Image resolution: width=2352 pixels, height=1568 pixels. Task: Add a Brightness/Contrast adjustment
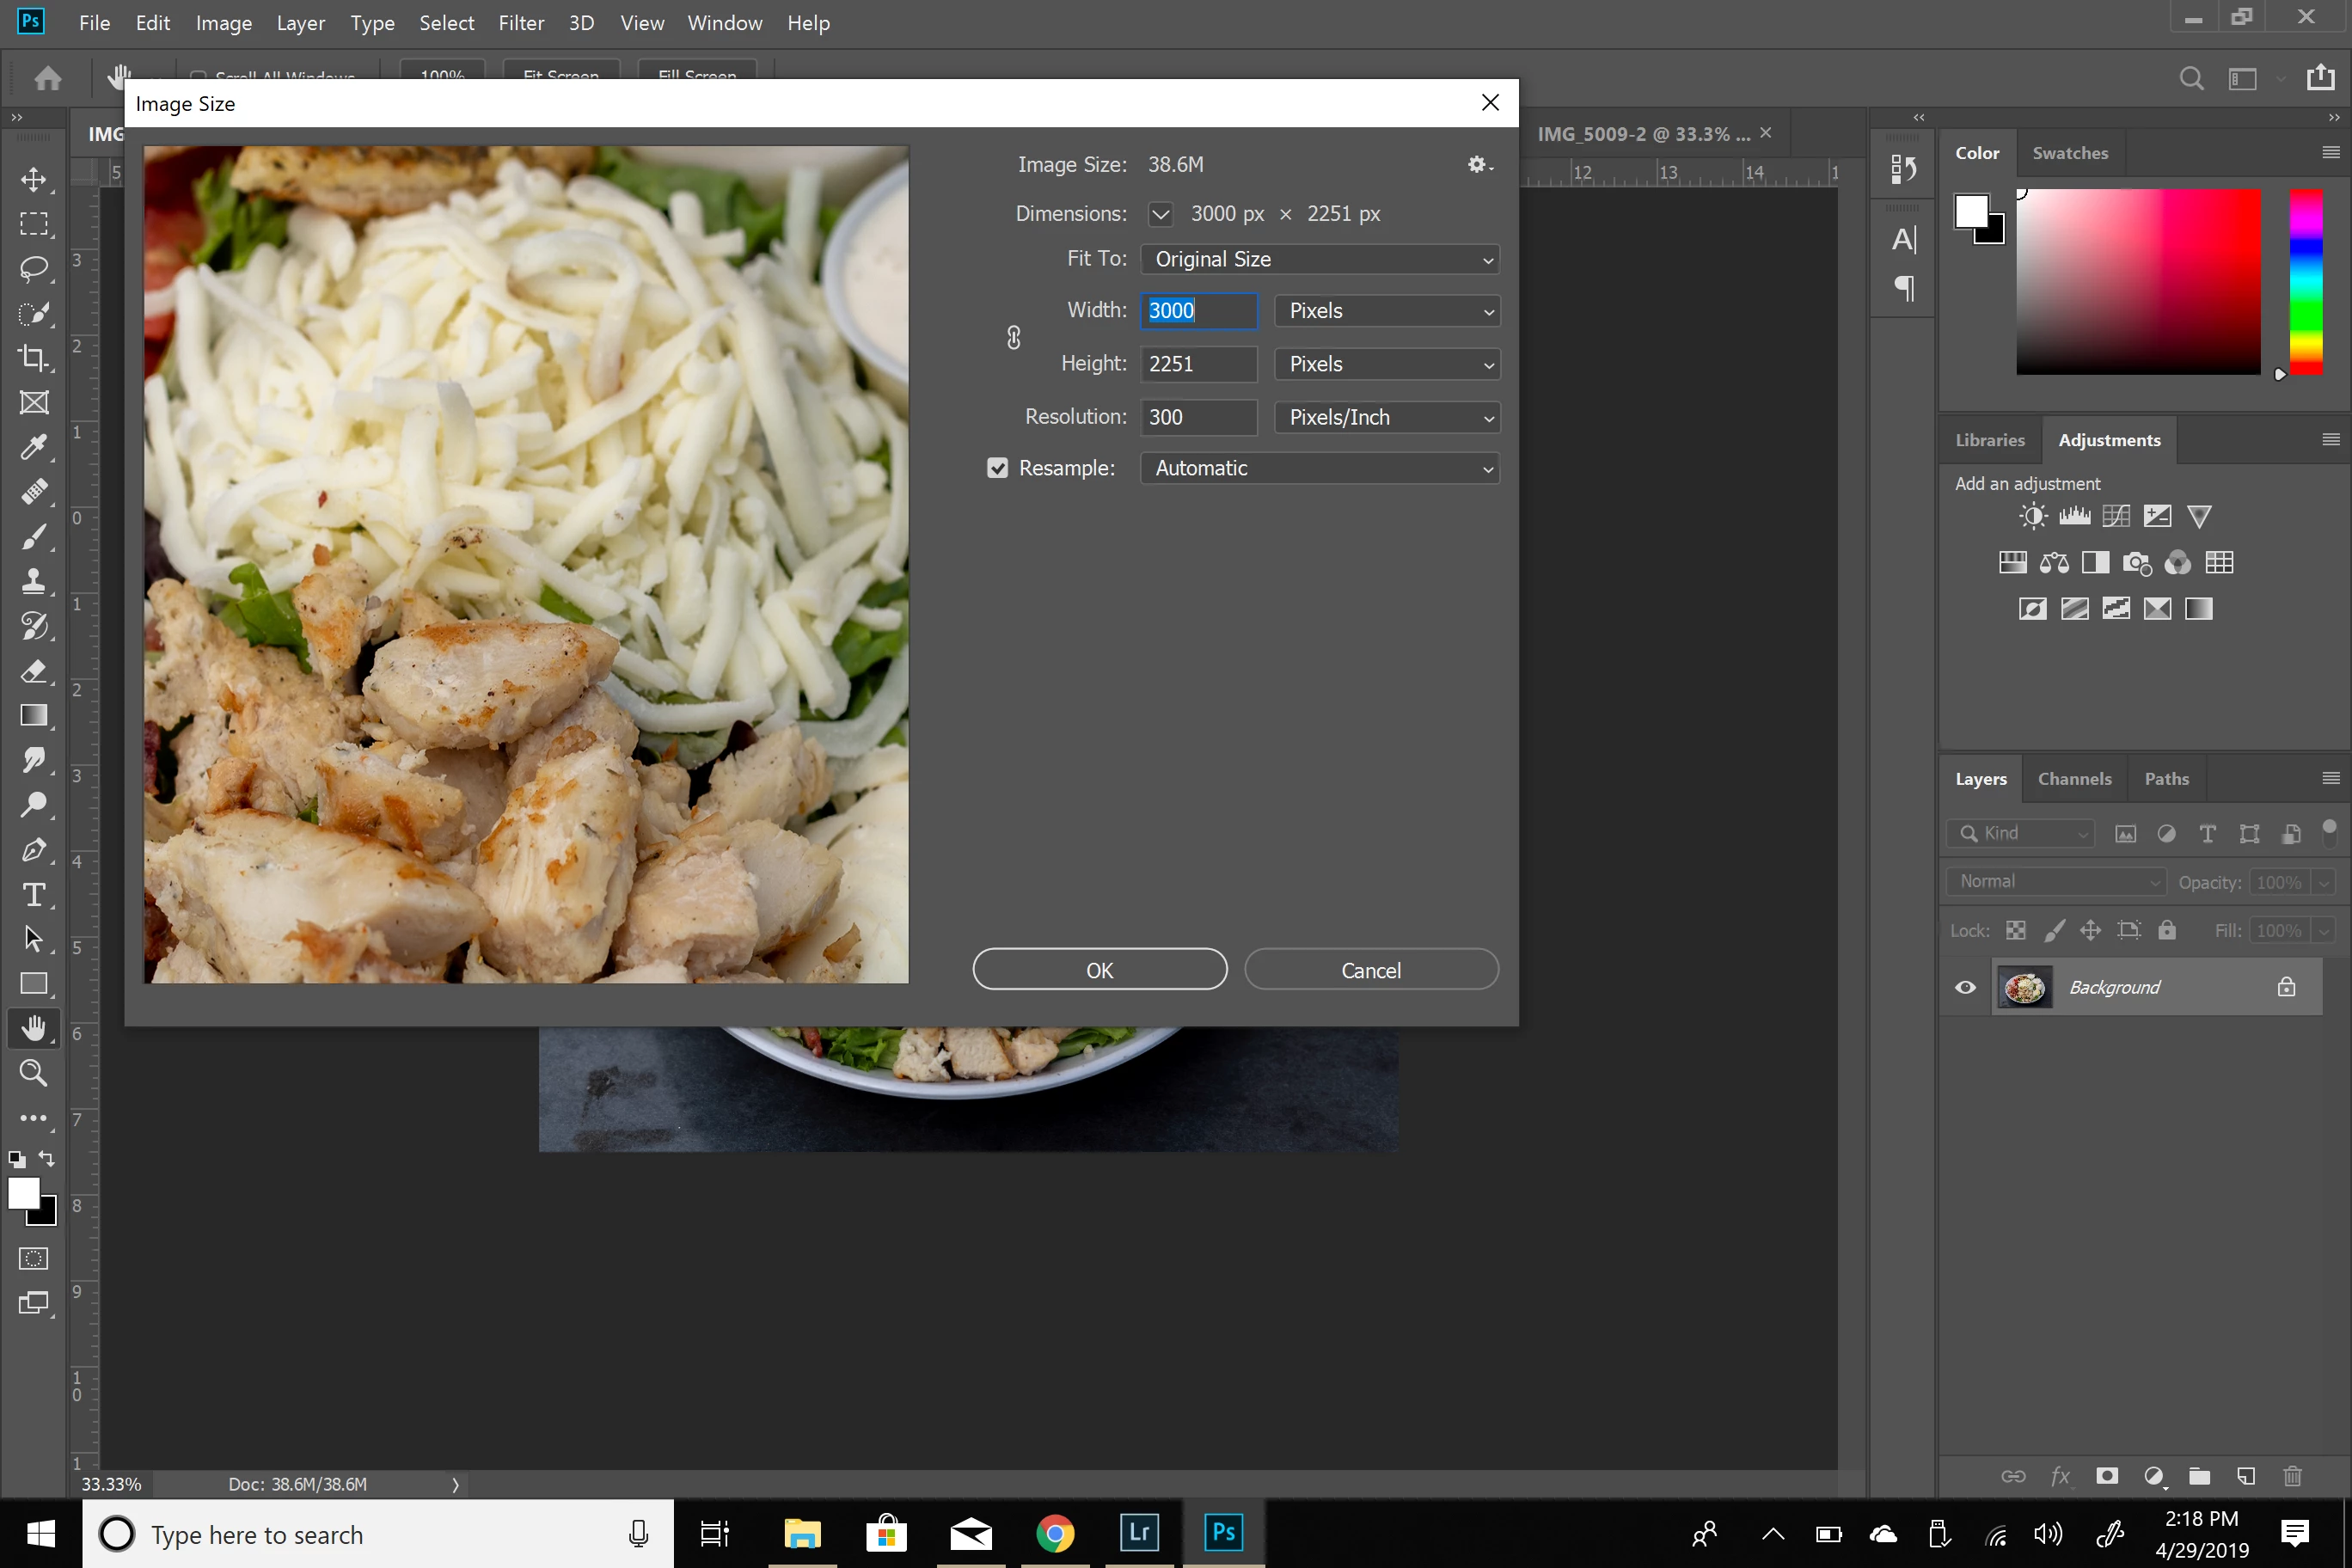pyautogui.click(x=2032, y=516)
